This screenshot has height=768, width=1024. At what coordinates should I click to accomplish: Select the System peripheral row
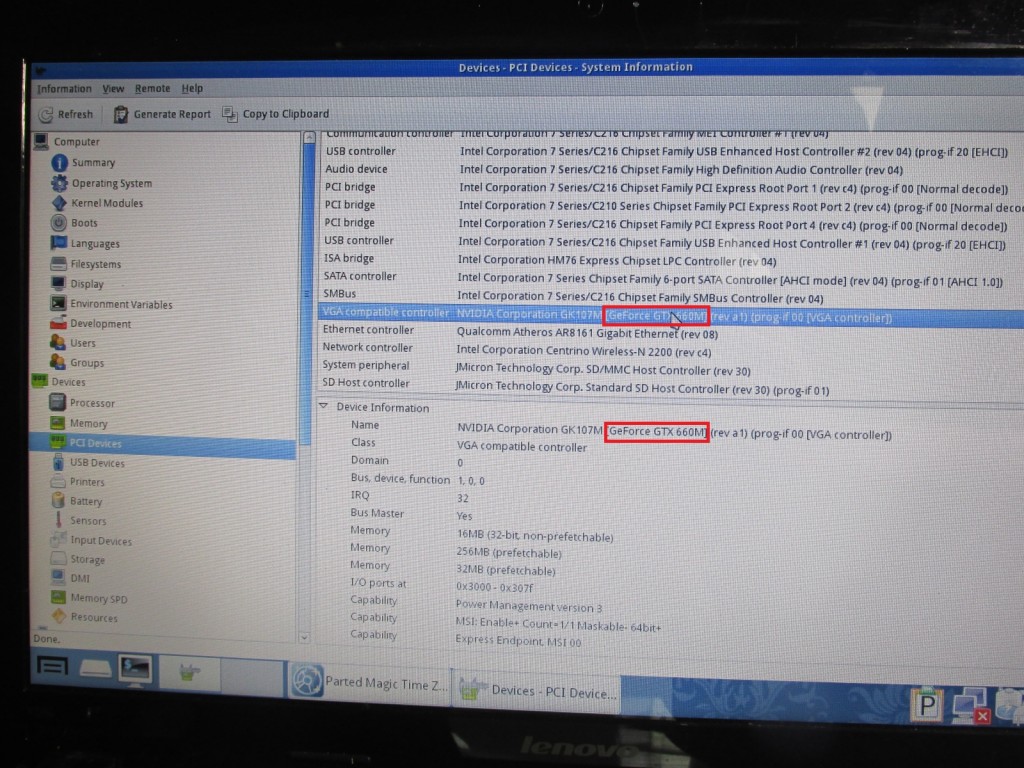point(669,368)
